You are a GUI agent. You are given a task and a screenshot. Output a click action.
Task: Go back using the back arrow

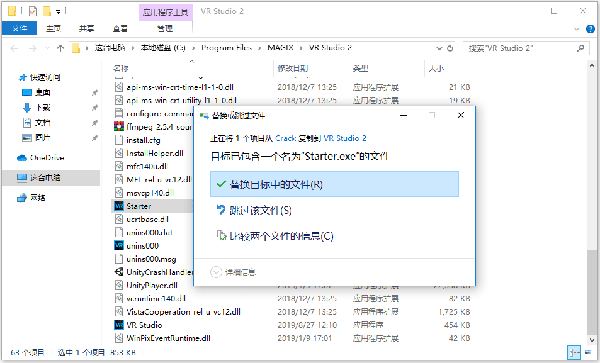tap(15, 48)
